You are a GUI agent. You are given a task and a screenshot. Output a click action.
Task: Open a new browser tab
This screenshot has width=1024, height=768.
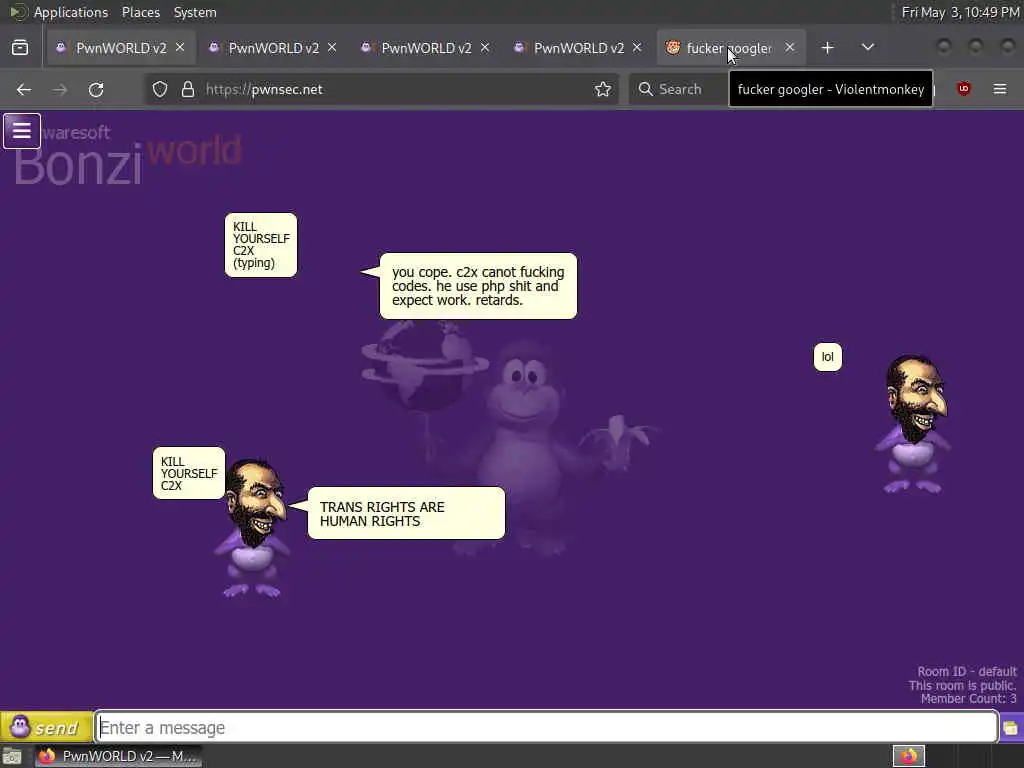point(827,48)
